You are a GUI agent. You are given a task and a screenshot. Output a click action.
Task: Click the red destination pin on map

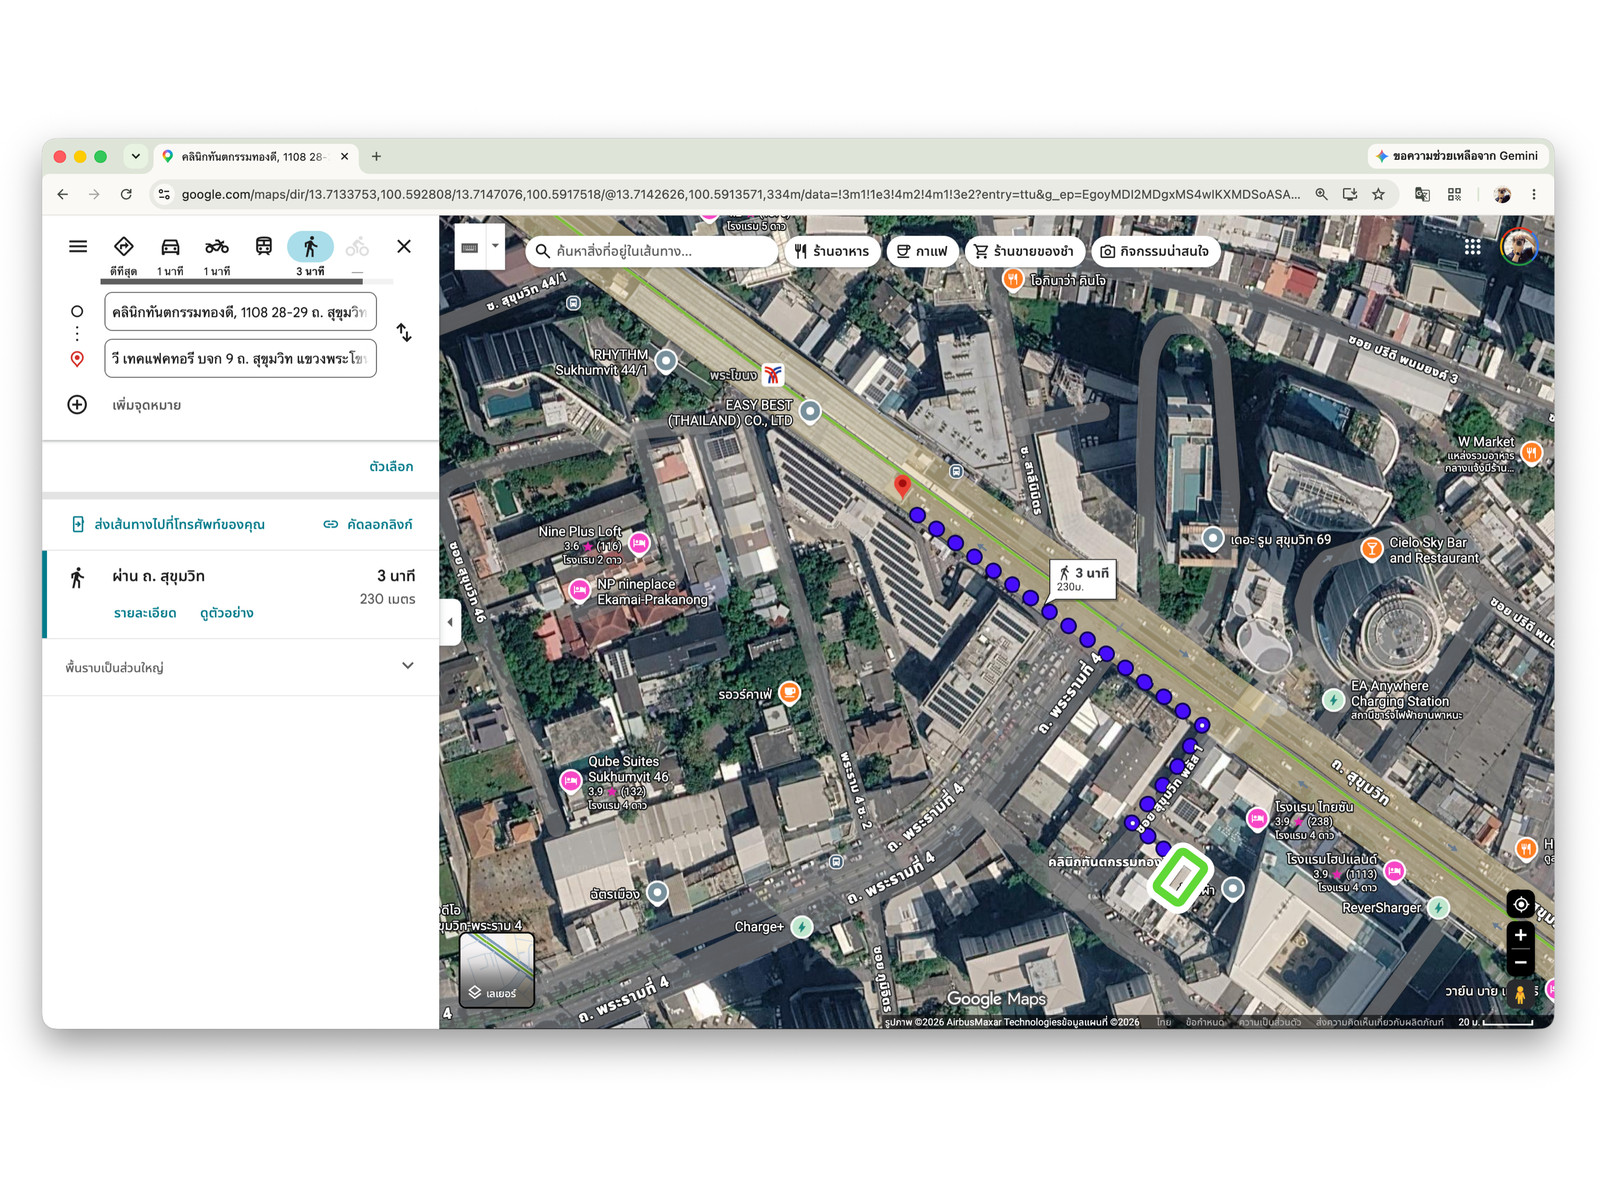pyautogui.click(x=902, y=486)
